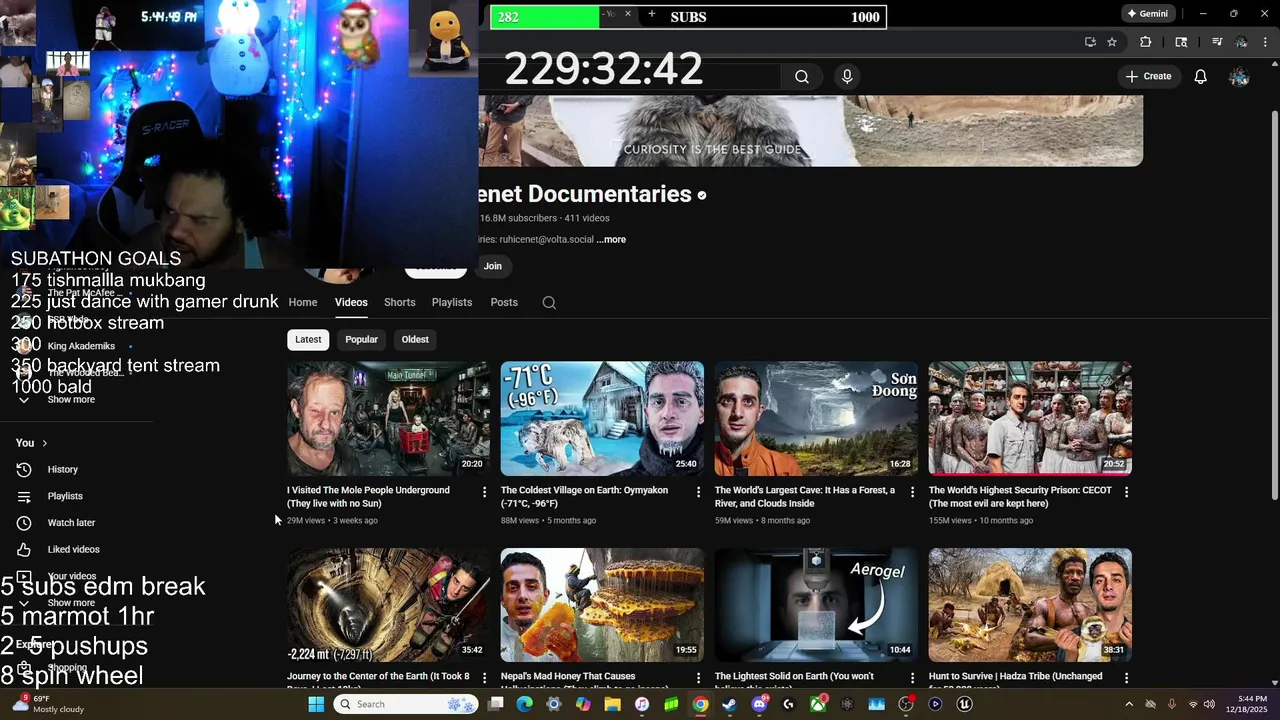This screenshot has width=1280, height=720.
Task: Open options for Journey to Center video
Action: pyautogui.click(x=485, y=678)
